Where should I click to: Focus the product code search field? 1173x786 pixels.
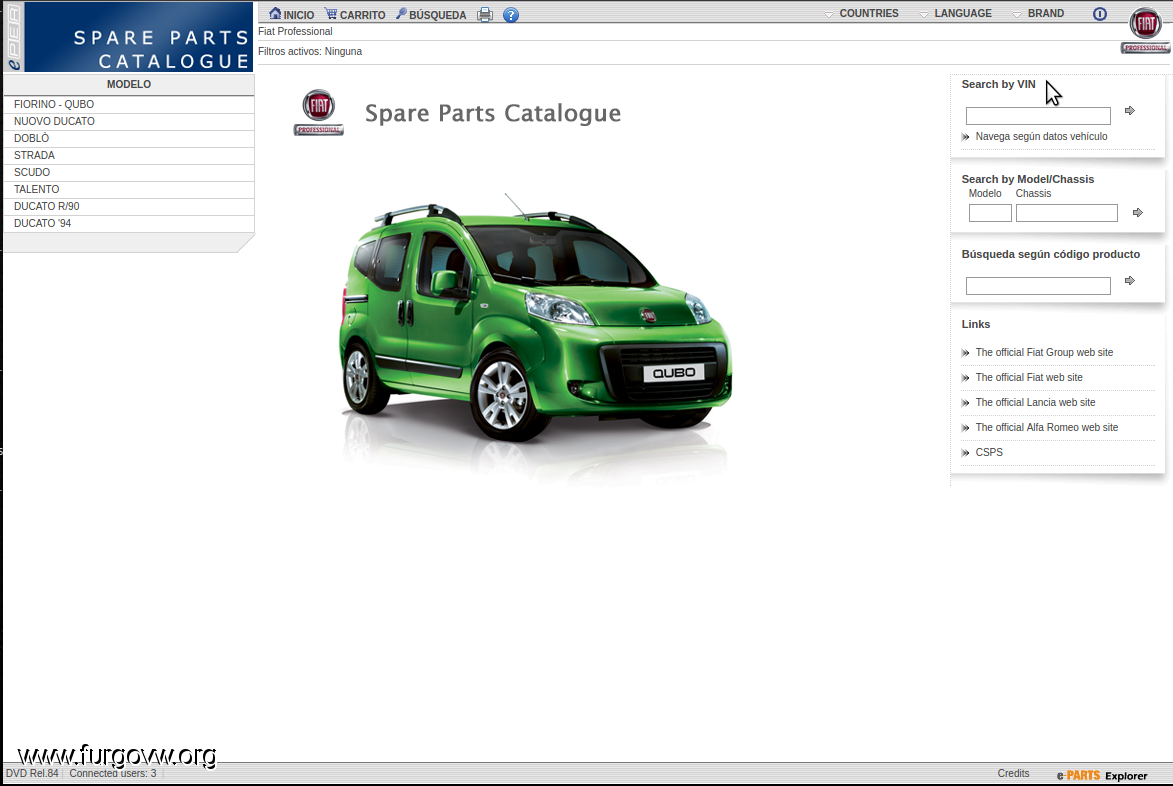click(x=1038, y=286)
